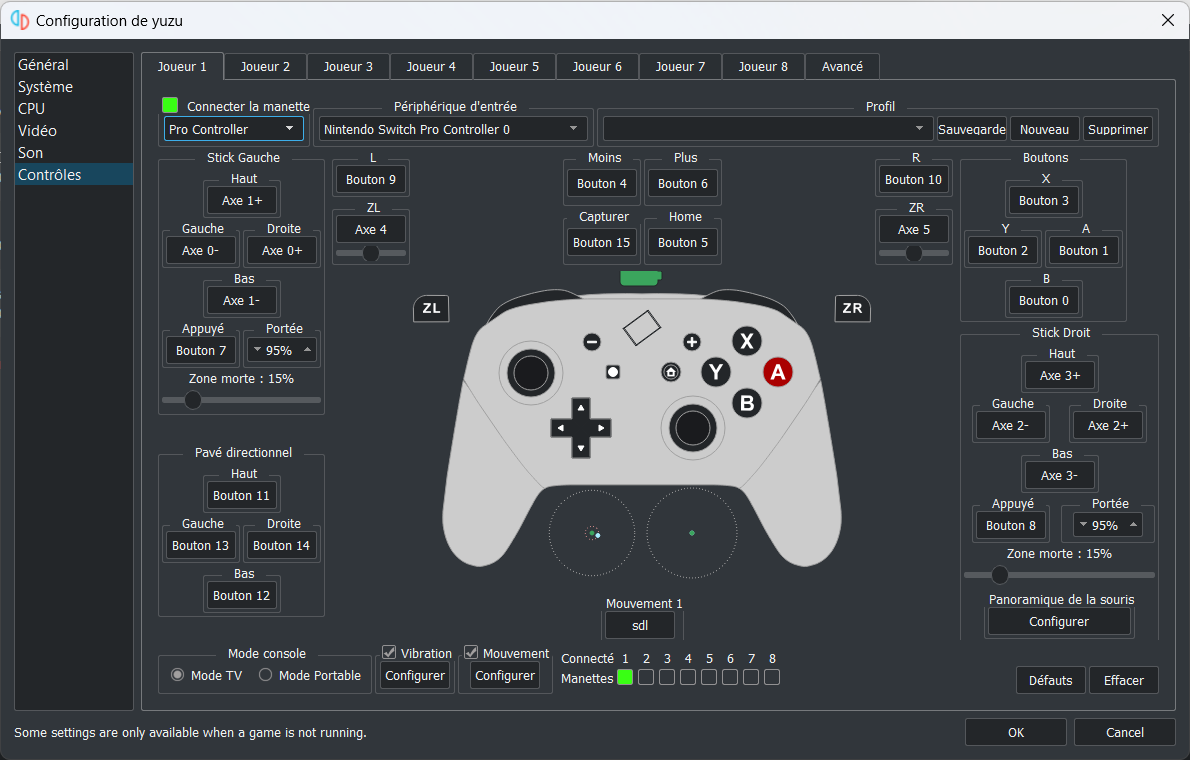The width and height of the screenshot is (1190, 760).
Task: Click the yuzu logo in title bar
Action: pyautogui.click(x=20, y=20)
